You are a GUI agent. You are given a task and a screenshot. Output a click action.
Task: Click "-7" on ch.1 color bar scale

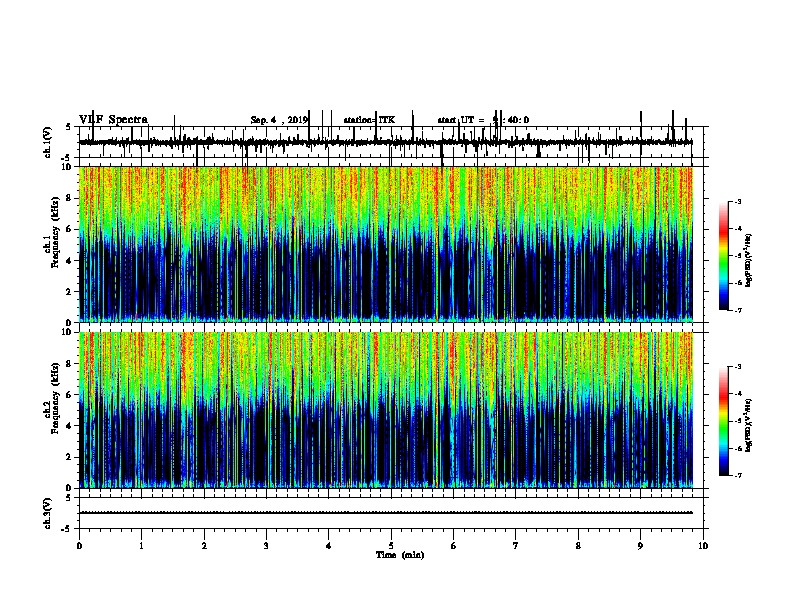point(738,310)
